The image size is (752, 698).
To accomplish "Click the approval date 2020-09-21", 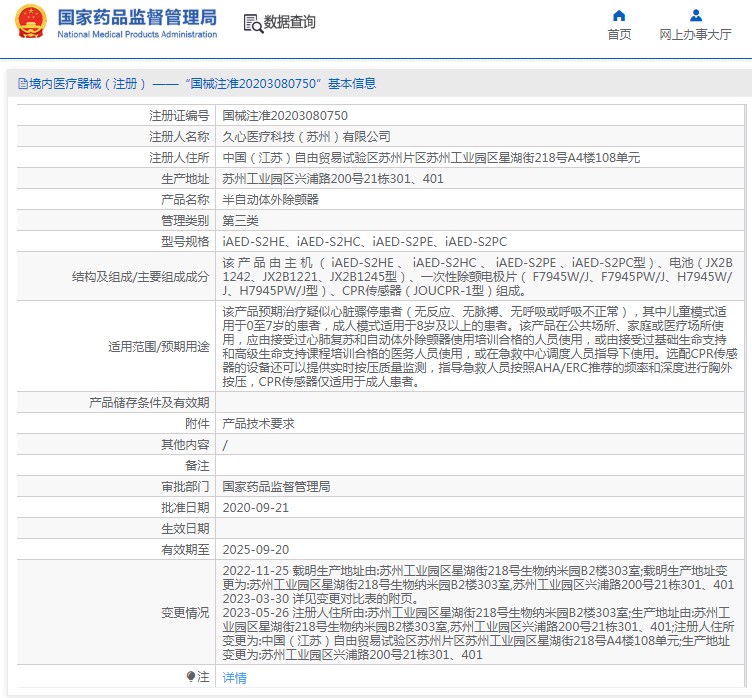I will click(x=255, y=507).
